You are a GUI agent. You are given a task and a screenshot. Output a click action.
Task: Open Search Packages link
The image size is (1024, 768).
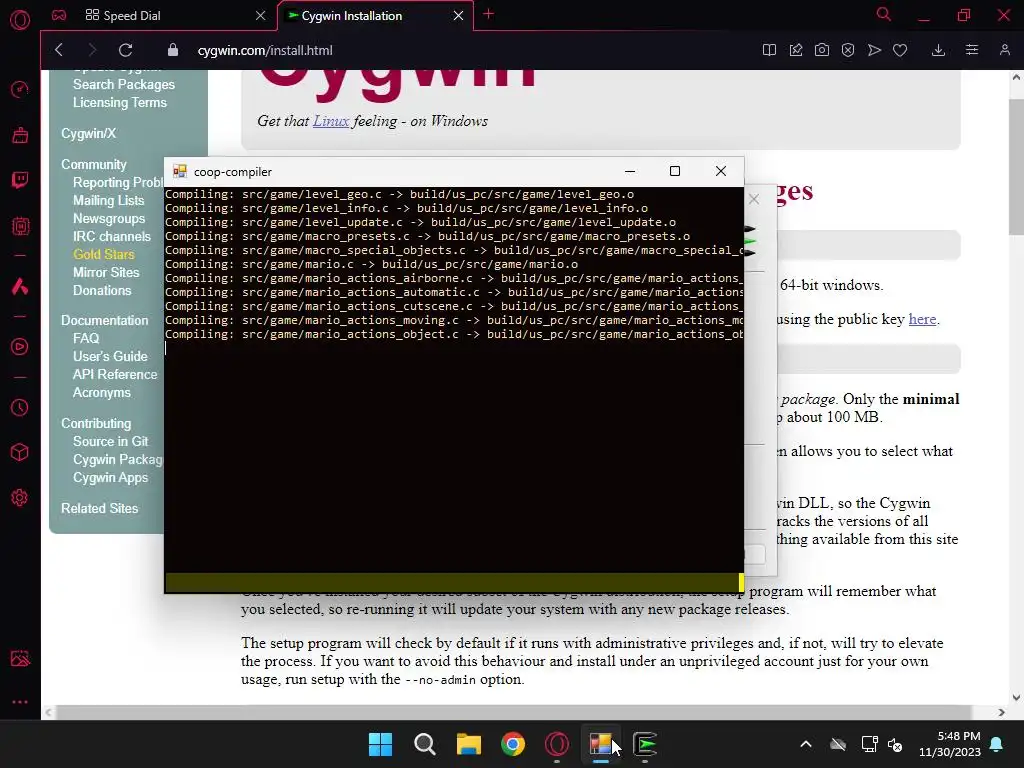tap(124, 84)
